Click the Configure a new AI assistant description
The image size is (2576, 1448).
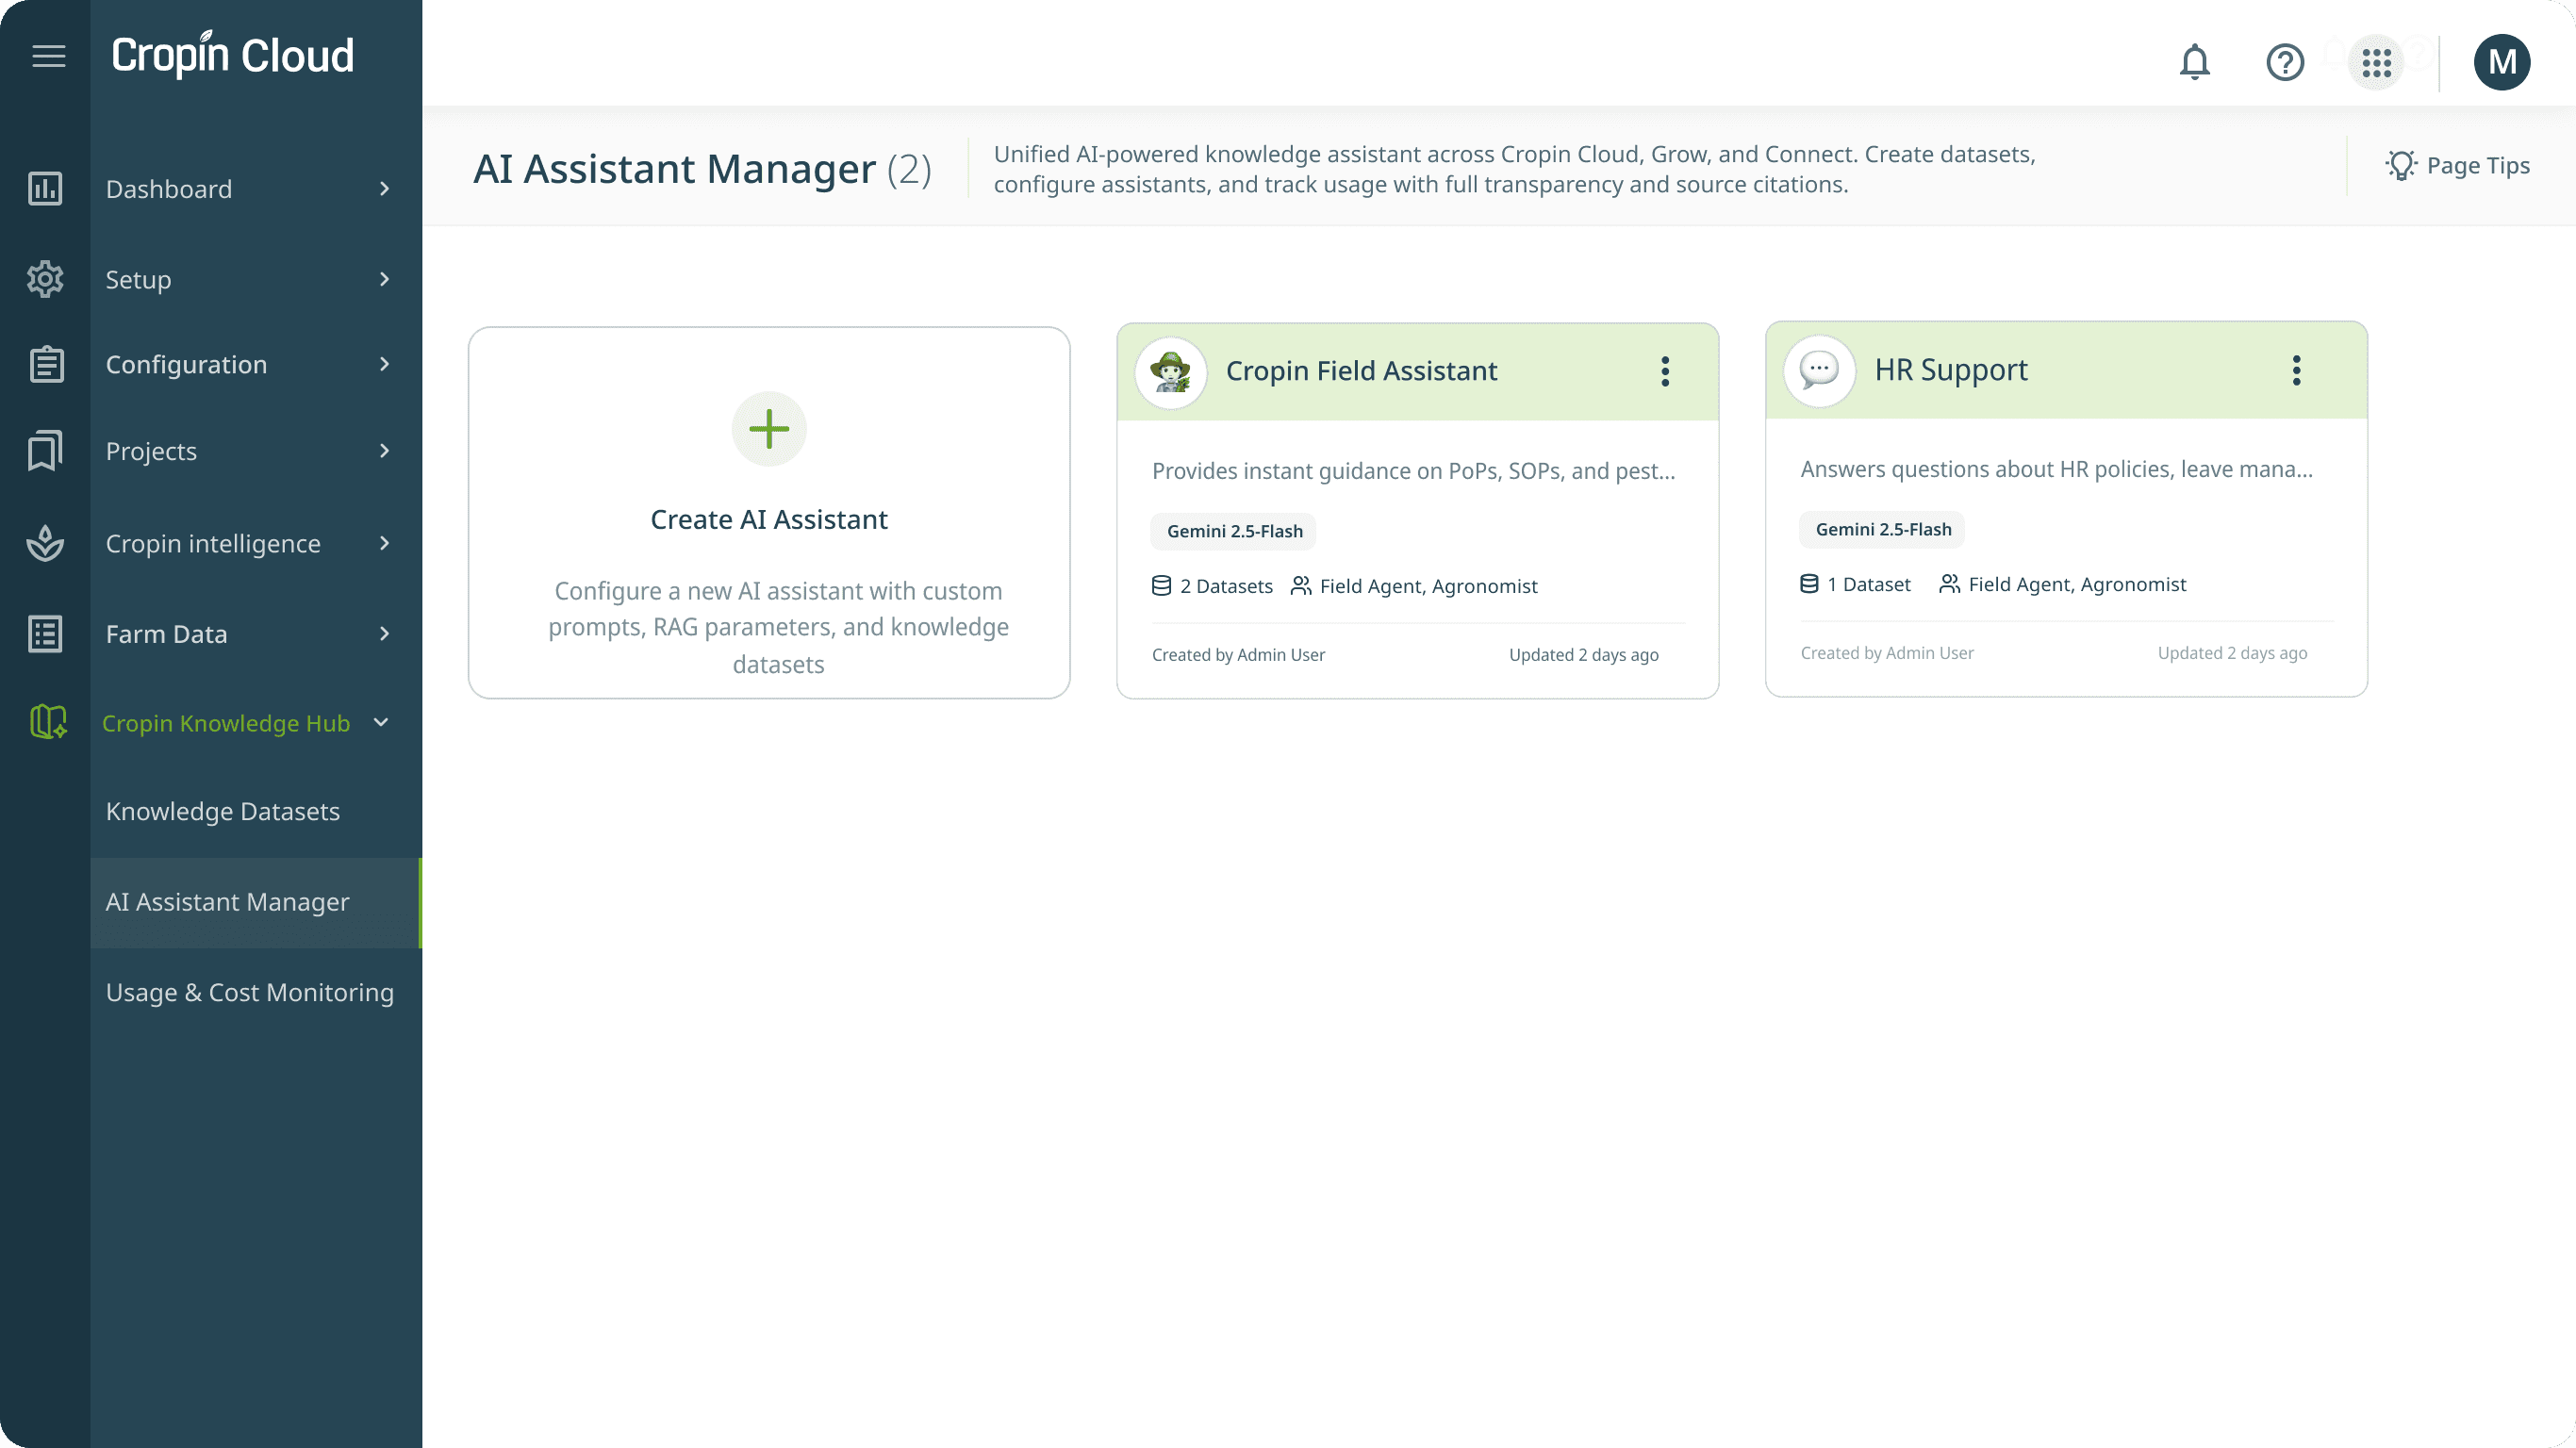(x=778, y=627)
